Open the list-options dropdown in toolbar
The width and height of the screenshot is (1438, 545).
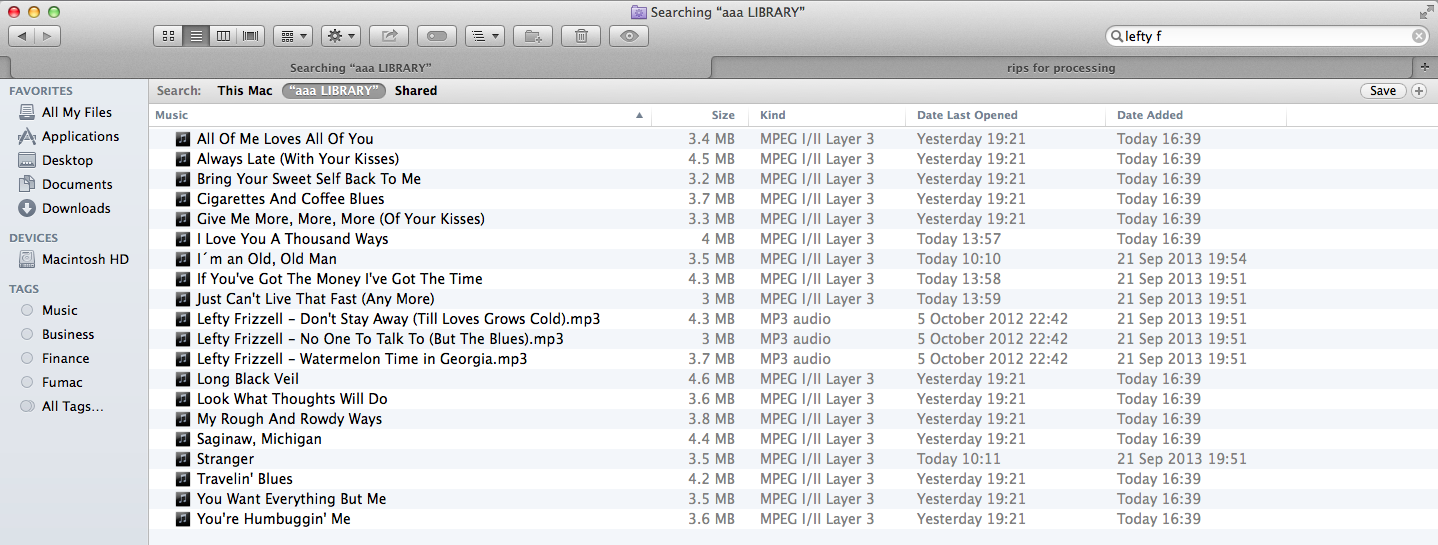point(485,36)
